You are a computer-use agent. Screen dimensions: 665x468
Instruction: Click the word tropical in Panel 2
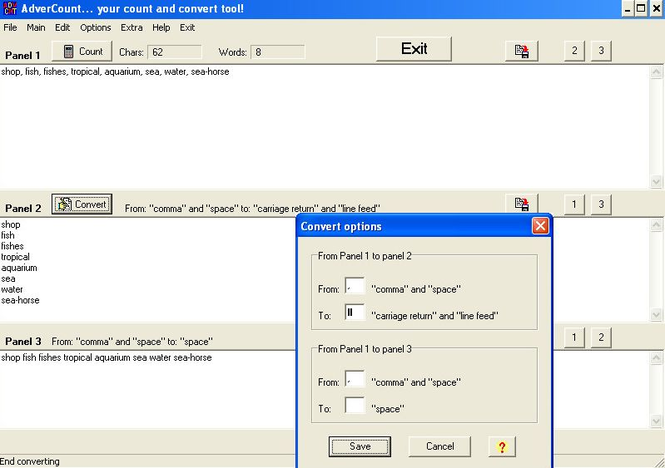tap(15, 257)
